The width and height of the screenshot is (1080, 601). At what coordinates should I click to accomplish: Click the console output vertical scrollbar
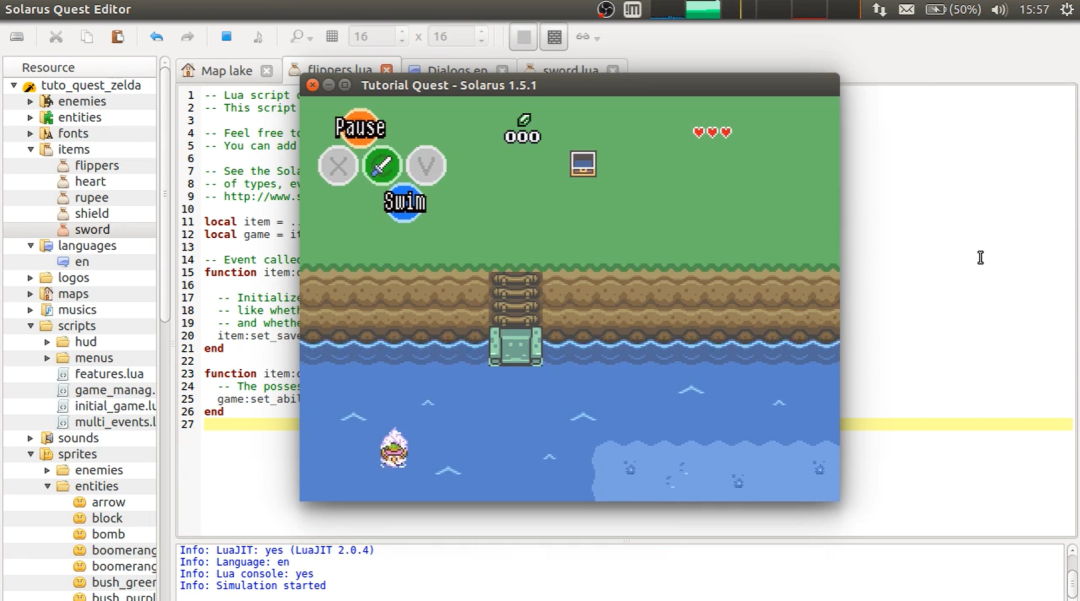point(1072,571)
